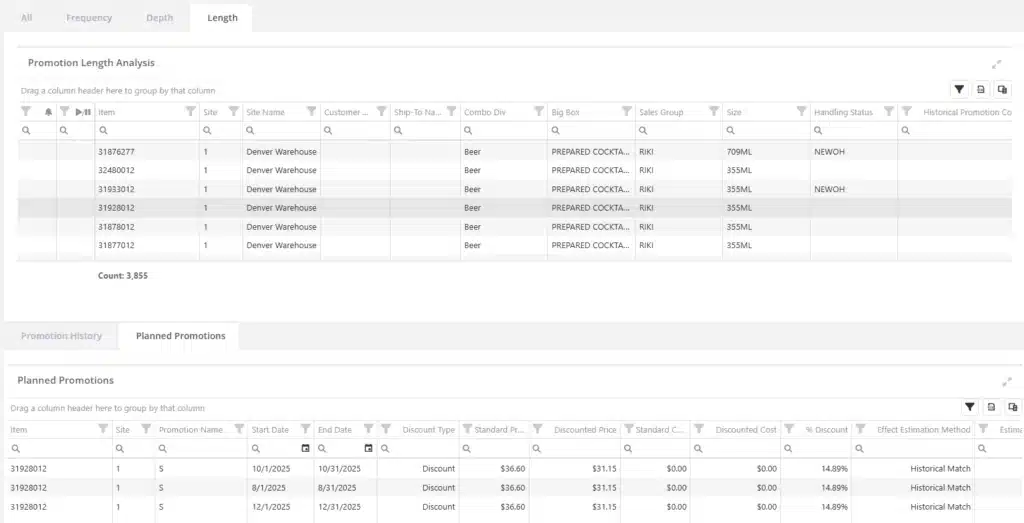Sort by Promotion Name column header

(x=191, y=430)
